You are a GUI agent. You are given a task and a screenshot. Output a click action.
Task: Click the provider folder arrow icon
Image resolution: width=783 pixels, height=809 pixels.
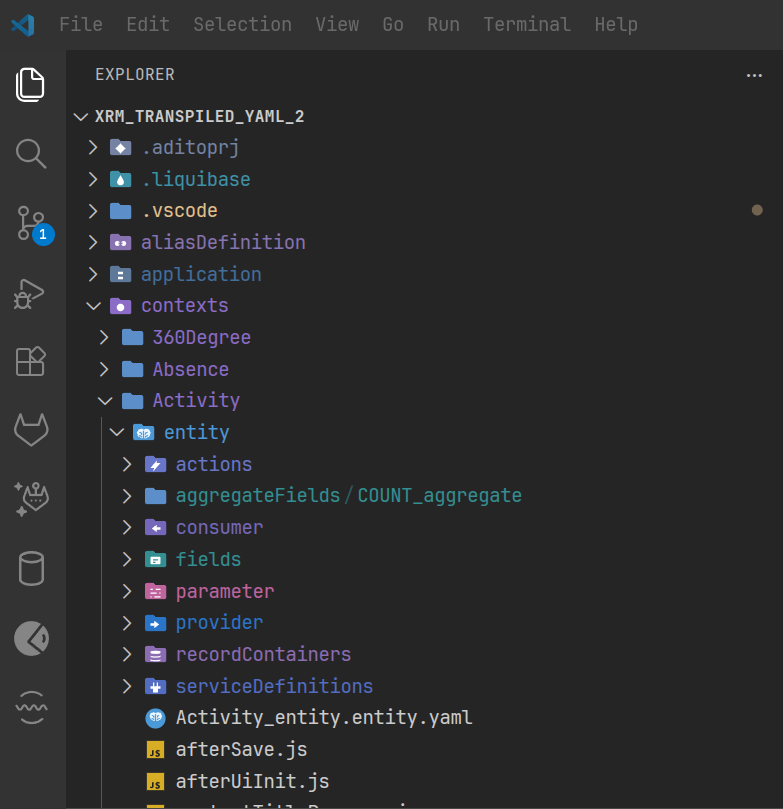click(x=155, y=623)
